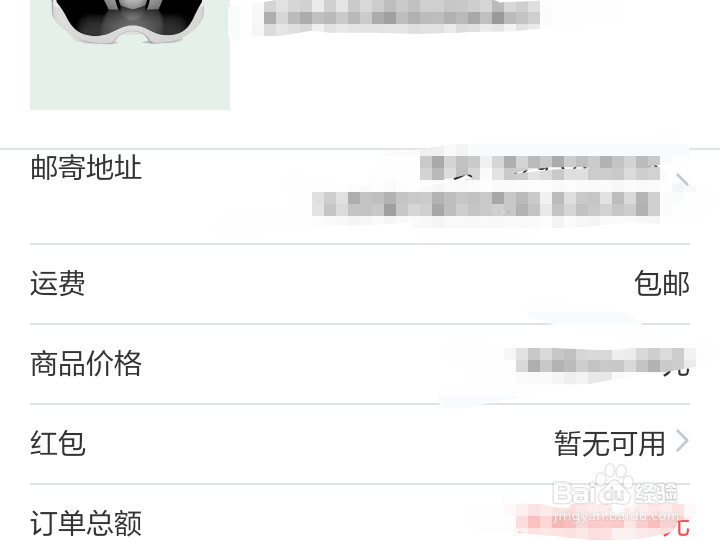
Task: Expand the 邮寄地址 chevron arrow
Action: pos(683,180)
